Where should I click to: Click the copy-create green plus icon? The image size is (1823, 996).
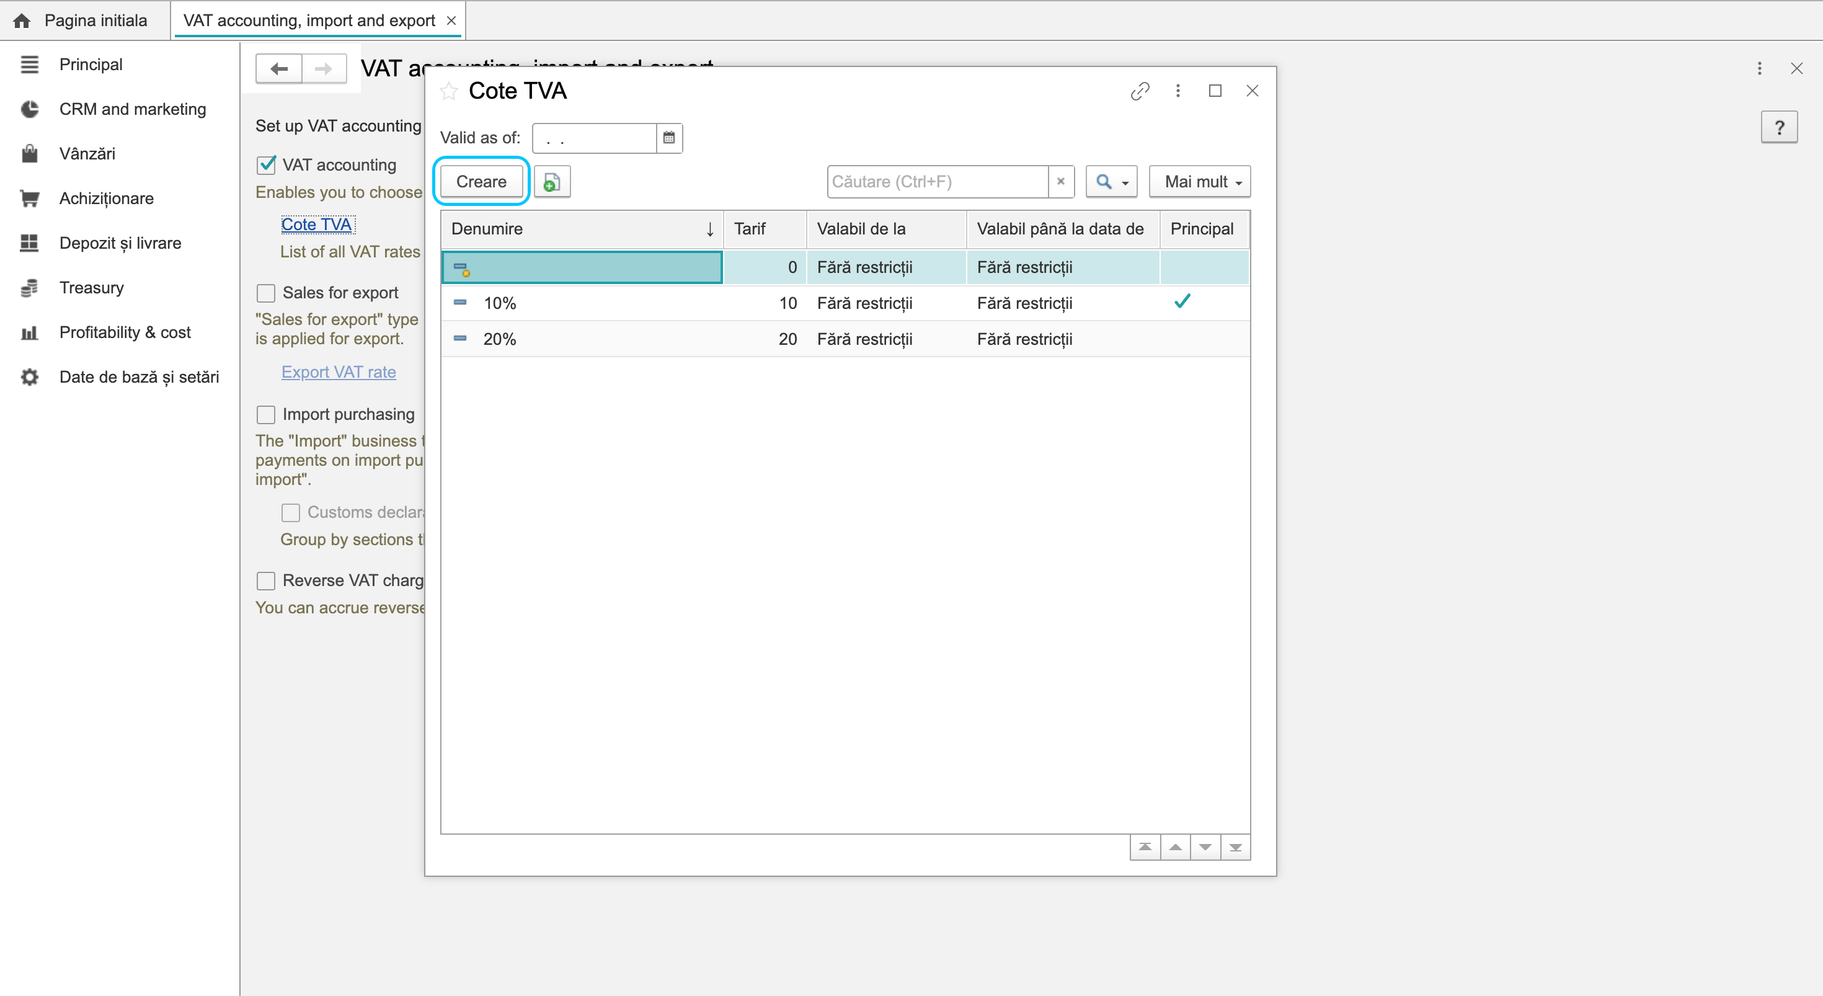[552, 182]
